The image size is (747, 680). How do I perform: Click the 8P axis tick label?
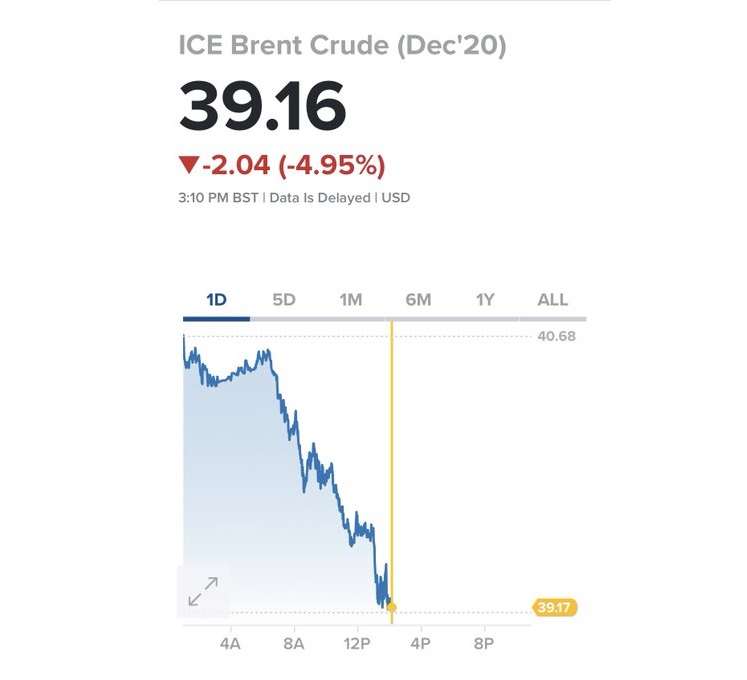pos(484,644)
